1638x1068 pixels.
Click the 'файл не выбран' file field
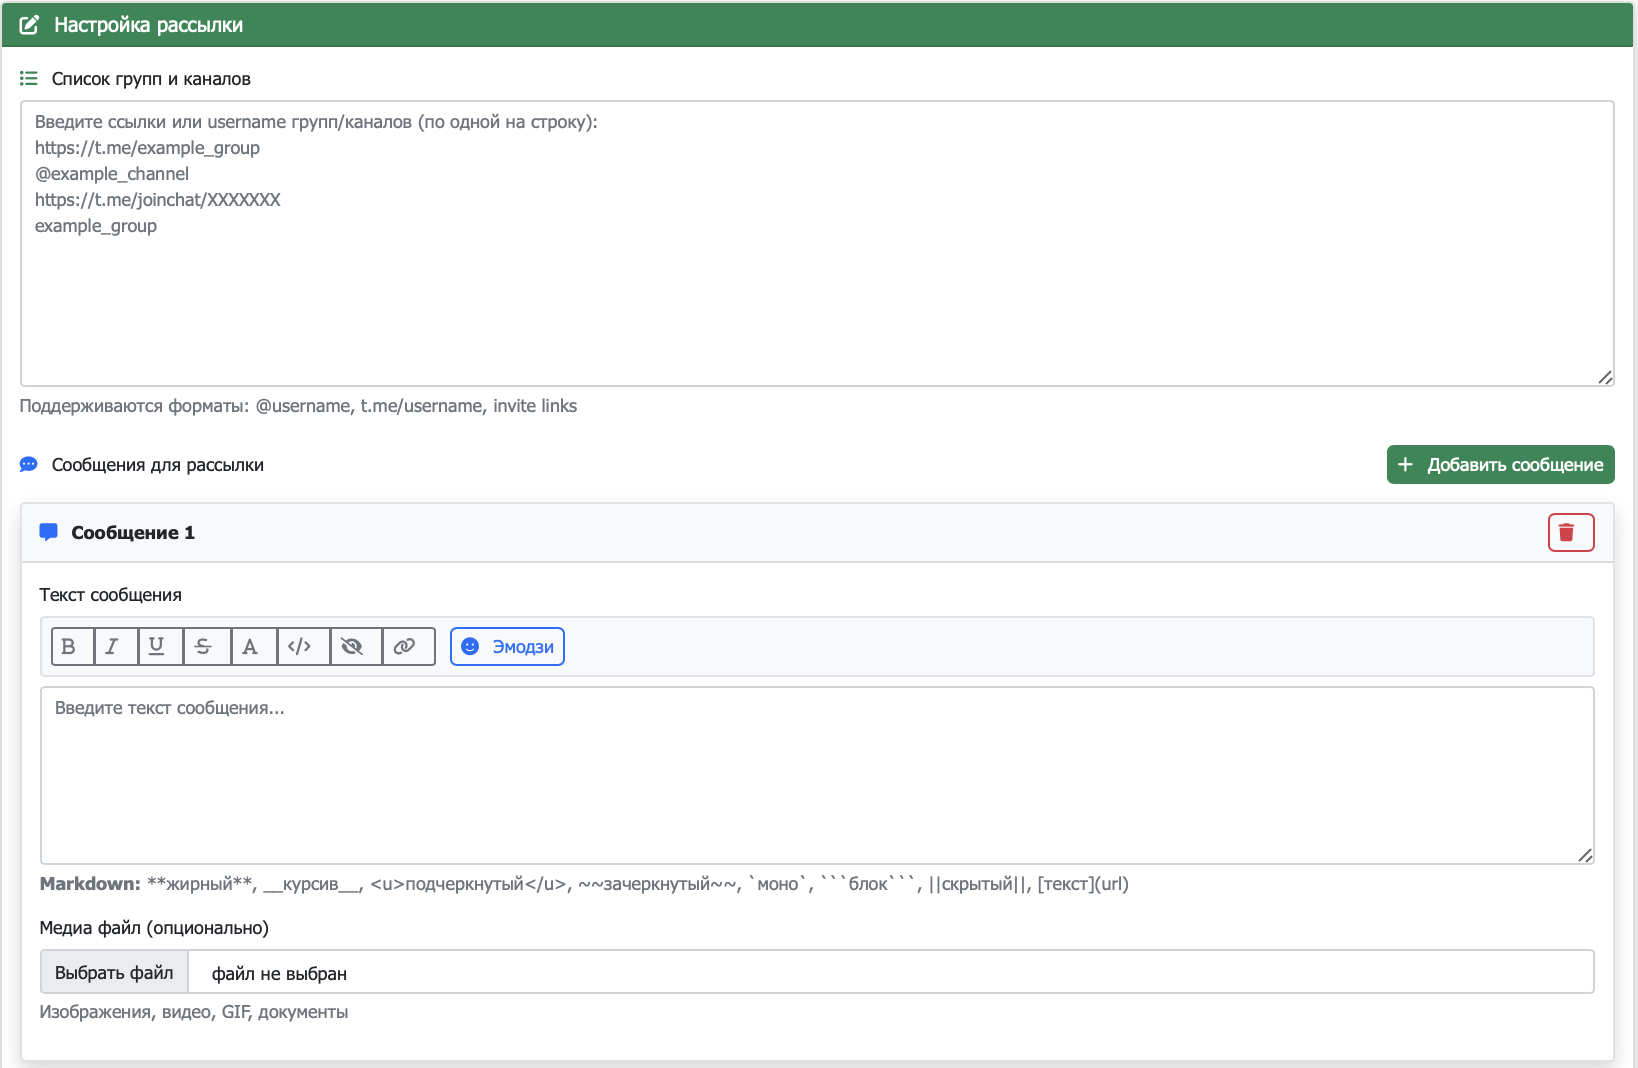pos(890,973)
